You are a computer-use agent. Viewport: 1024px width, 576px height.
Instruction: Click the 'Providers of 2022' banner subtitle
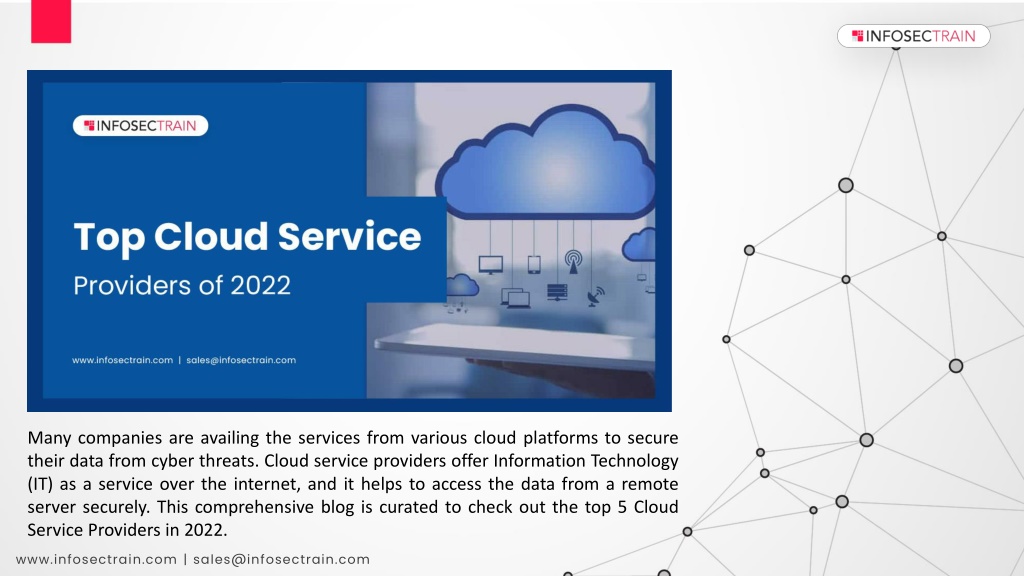point(182,285)
